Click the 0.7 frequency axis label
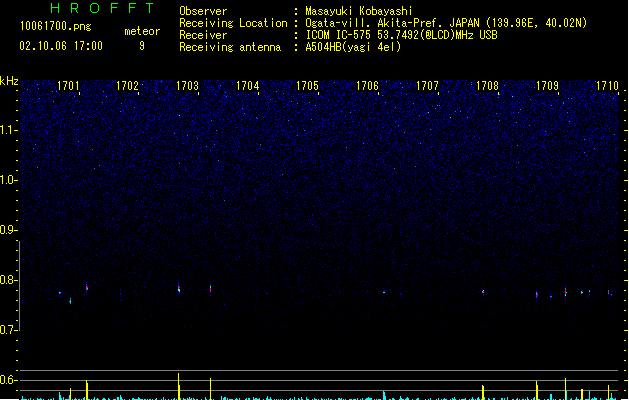 point(8,330)
